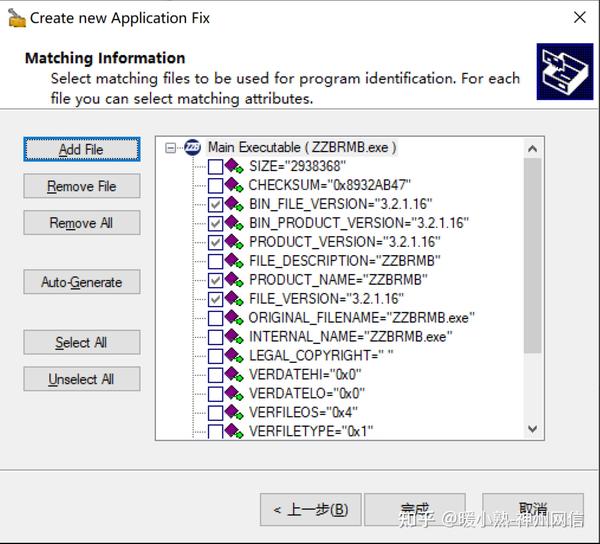Select VERFILEOS="0x4" text
Viewport: 600px width, 544px height.
(x=303, y=412)
